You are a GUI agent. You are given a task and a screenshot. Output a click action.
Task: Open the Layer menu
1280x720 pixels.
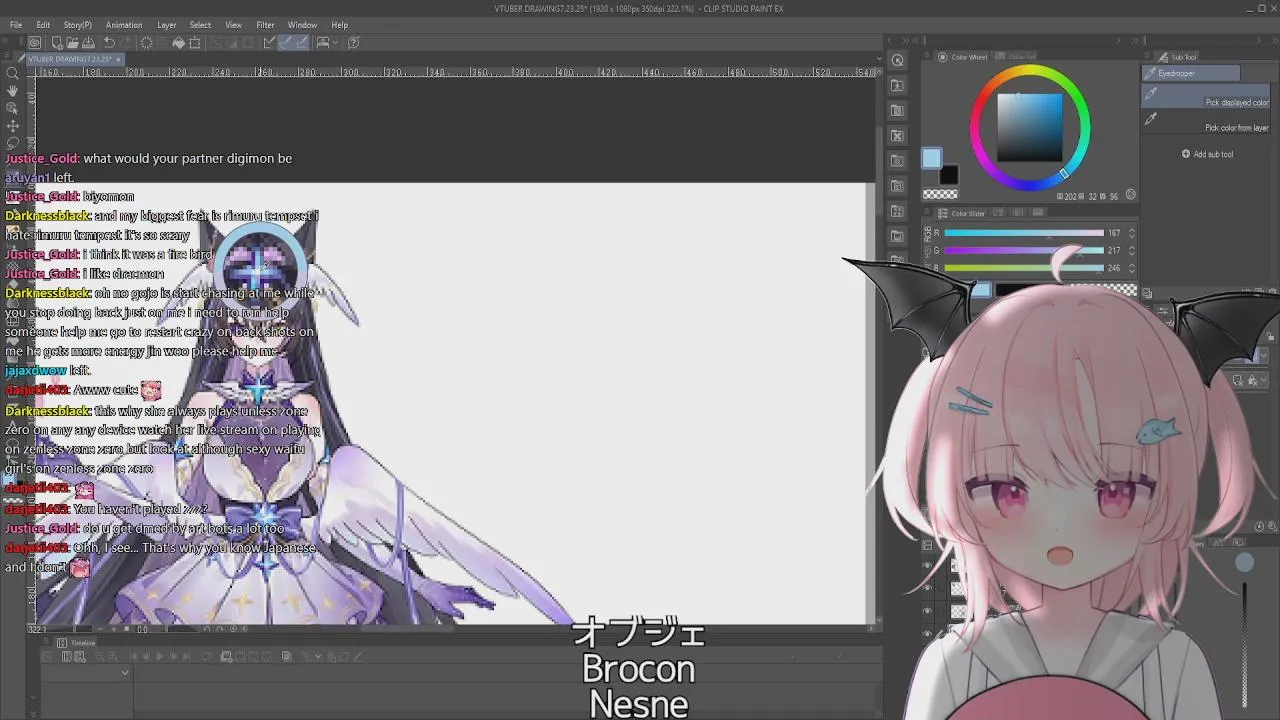(x=166, y=25)
